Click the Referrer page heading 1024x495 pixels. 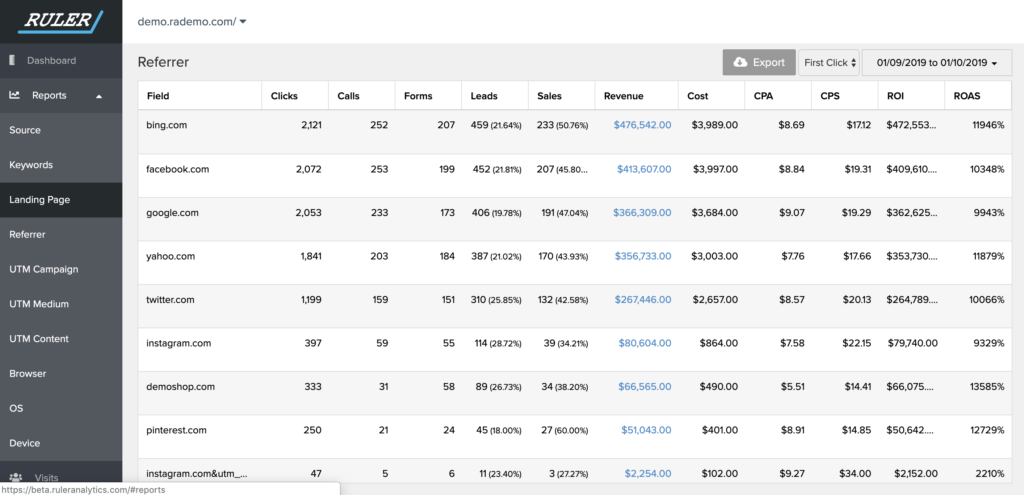(x=163, y=63)
